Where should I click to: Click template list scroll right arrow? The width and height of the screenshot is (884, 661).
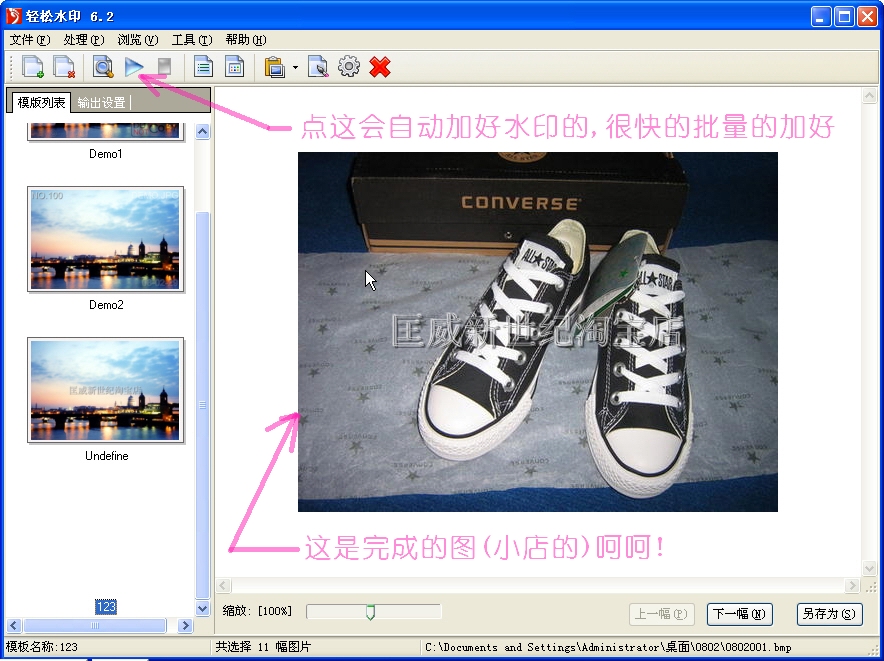click(x=185, y=625)
